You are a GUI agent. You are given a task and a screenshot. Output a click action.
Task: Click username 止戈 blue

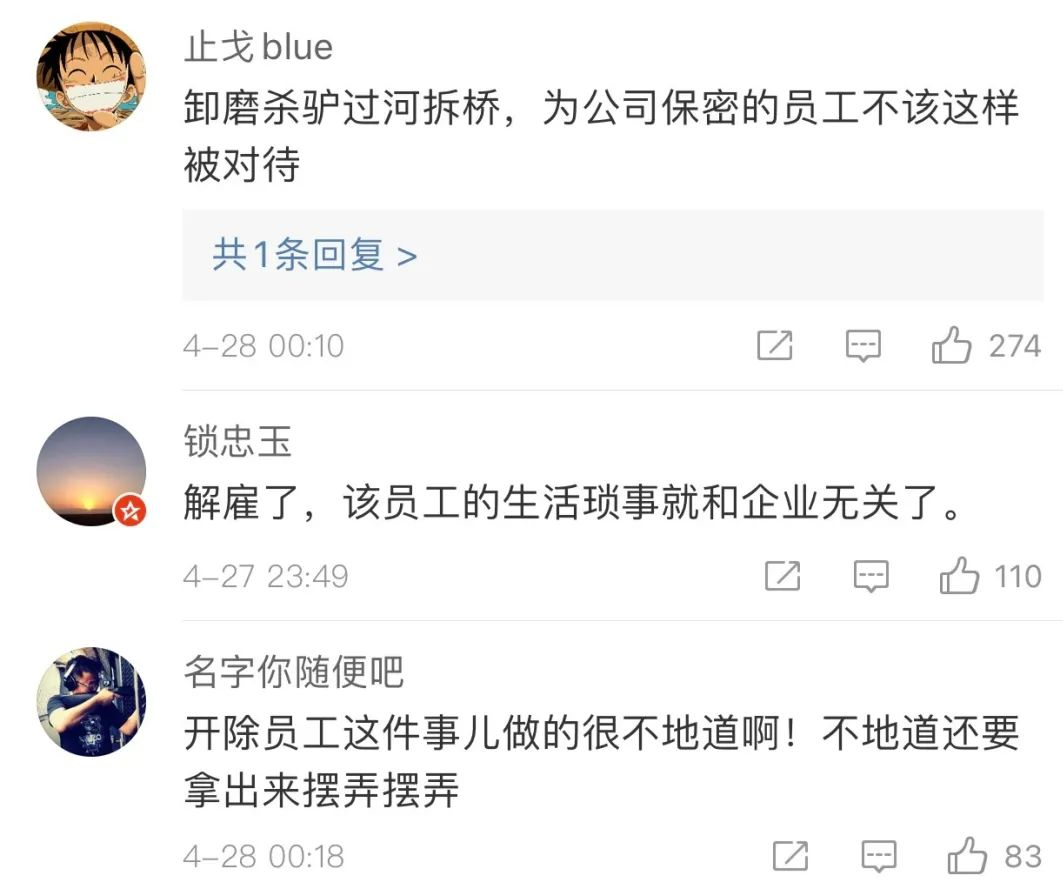pos(258,47)
